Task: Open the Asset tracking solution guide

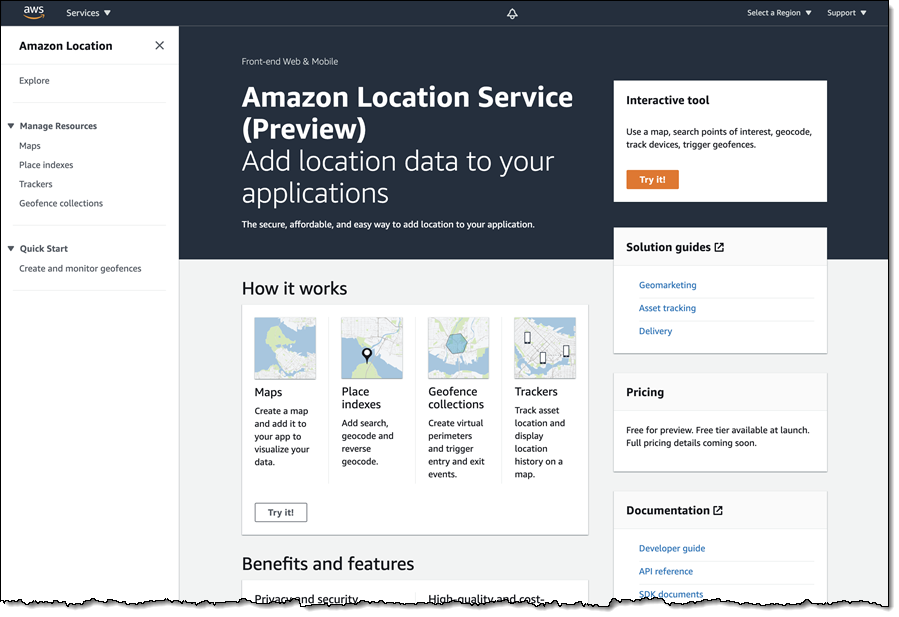Action: [667, 308]
